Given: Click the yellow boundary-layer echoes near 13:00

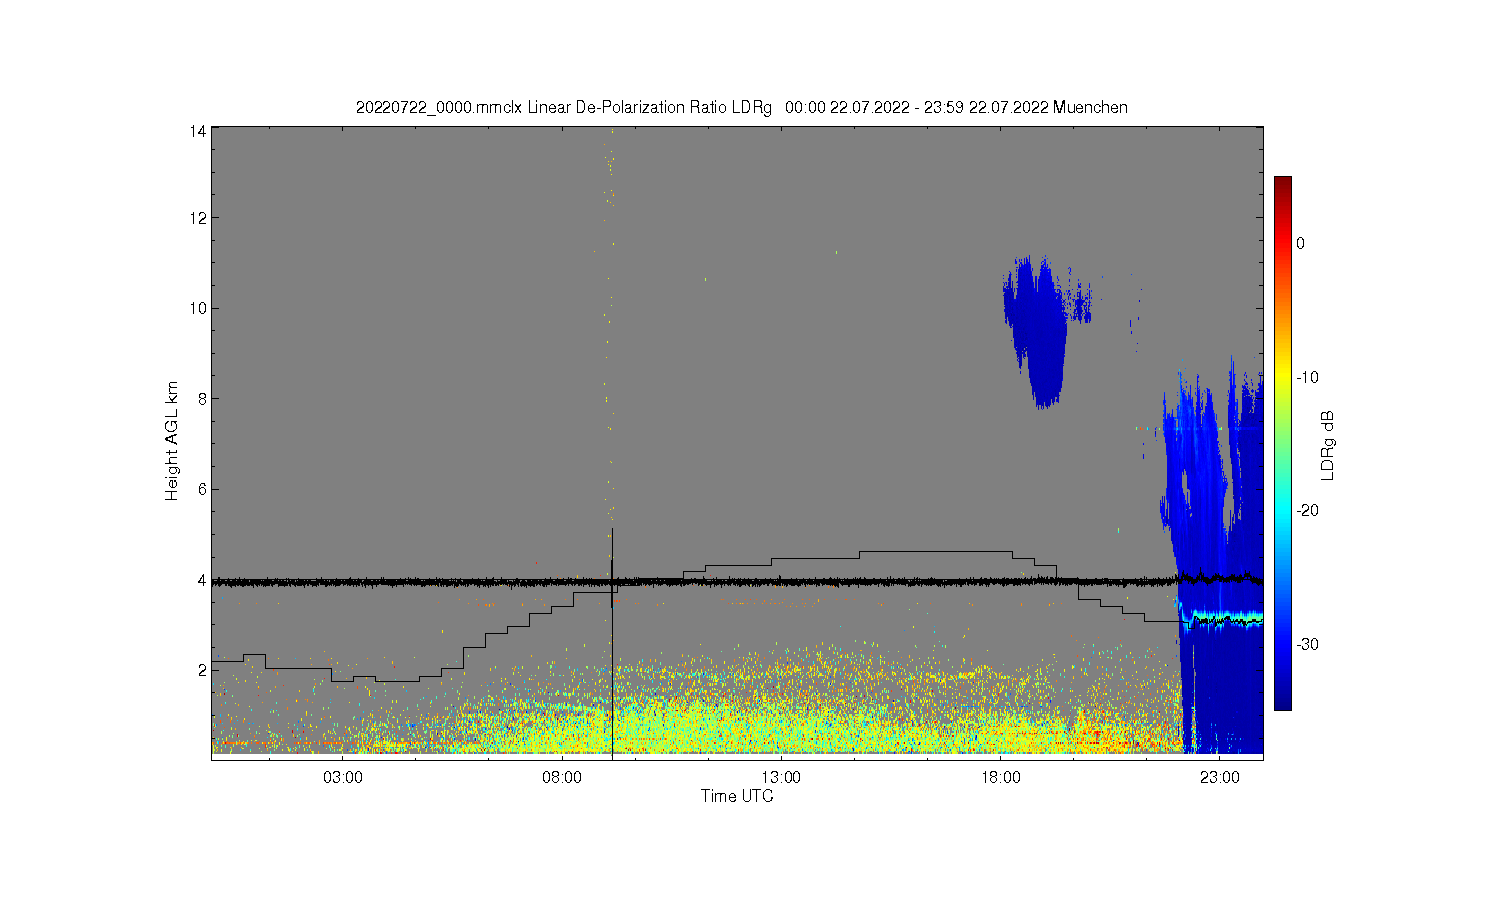Looking at the screenshot, I should [781, 725].
